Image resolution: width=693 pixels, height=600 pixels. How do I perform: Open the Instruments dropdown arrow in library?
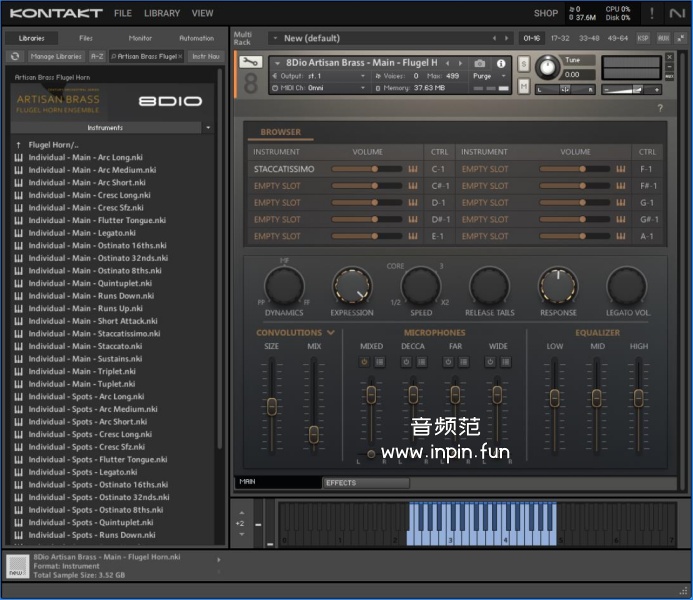(x=207, y=128)
